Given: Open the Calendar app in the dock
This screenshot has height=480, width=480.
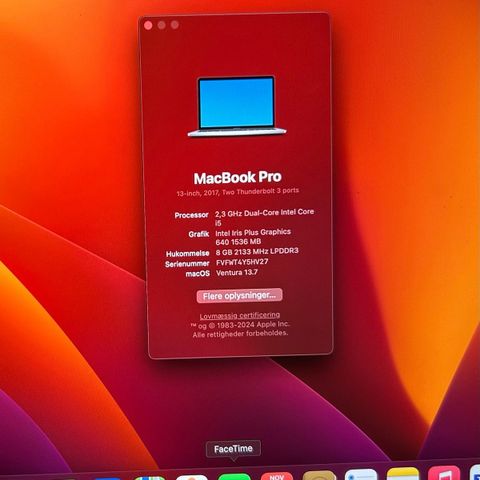Looking at the screenshot, I should click(276, 477).
